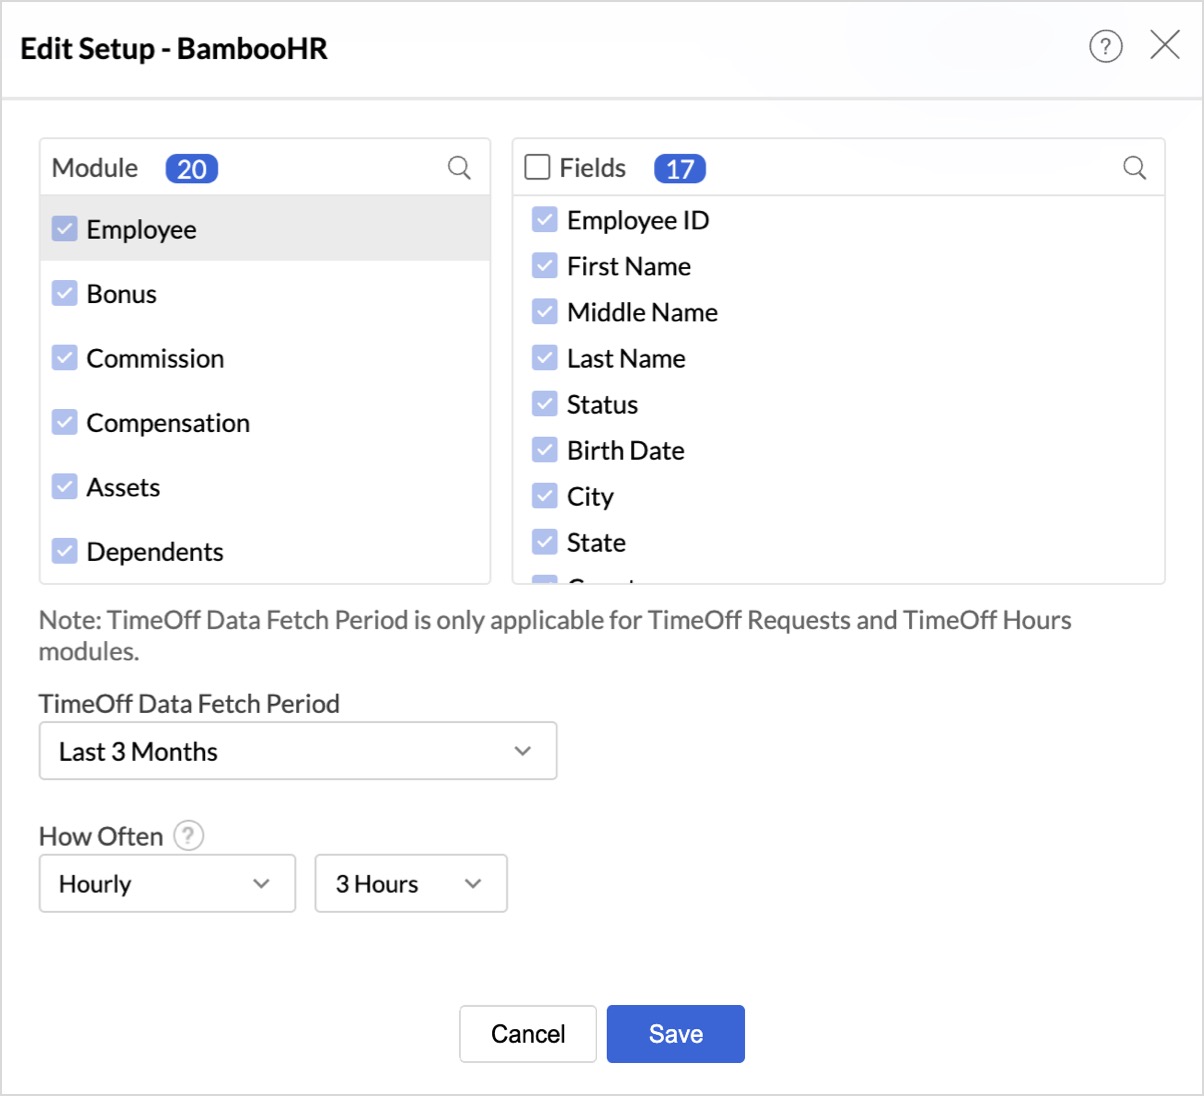This screenshot has height=1096, width=1204.
Task: Uncheck the Commission module checkbox
Action: coord(65,358)
